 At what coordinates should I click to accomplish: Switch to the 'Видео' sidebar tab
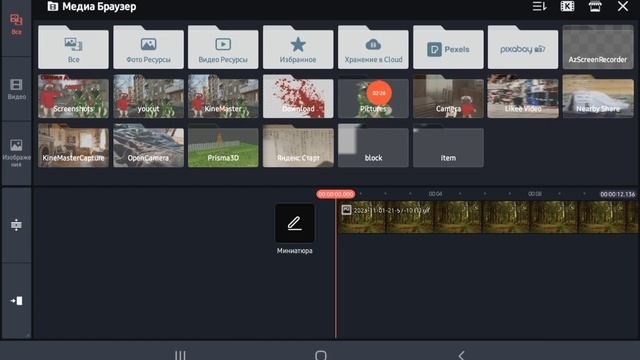16,89
